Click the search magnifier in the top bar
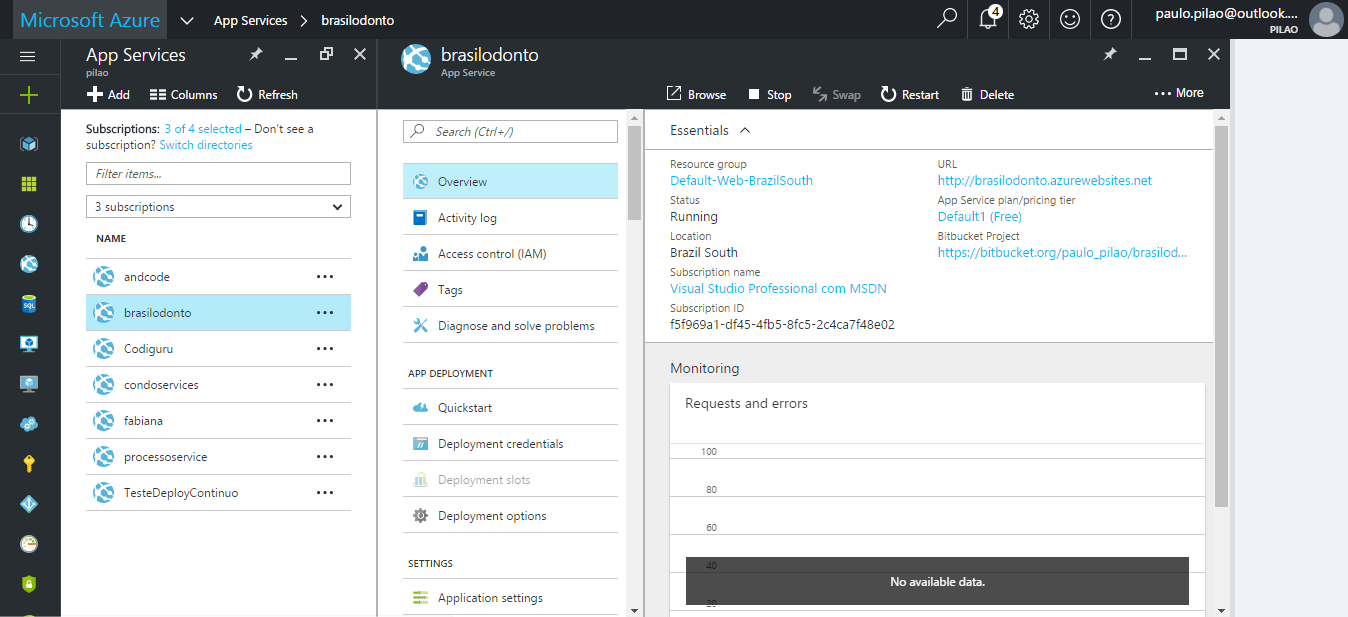 pyautogui.click(x=946, y=19)
